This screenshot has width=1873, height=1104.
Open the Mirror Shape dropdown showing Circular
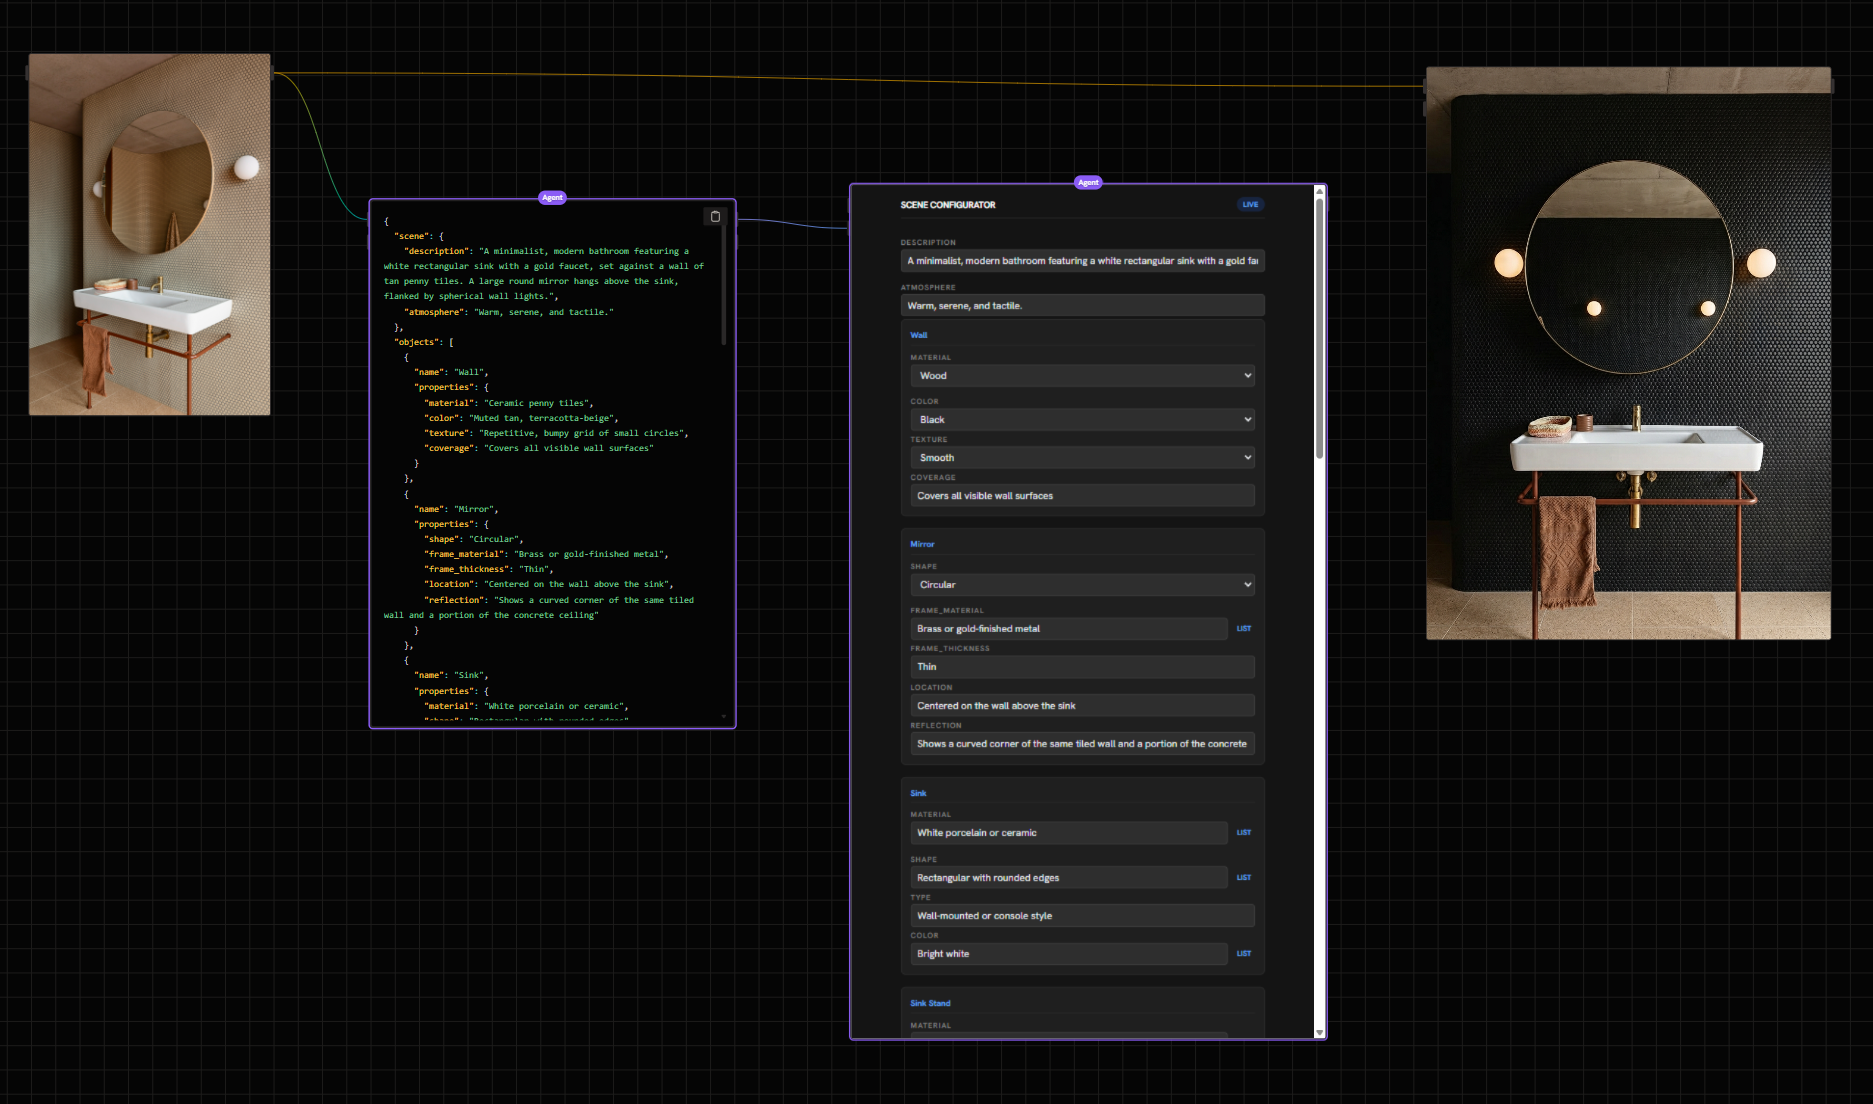(1082, 584)
